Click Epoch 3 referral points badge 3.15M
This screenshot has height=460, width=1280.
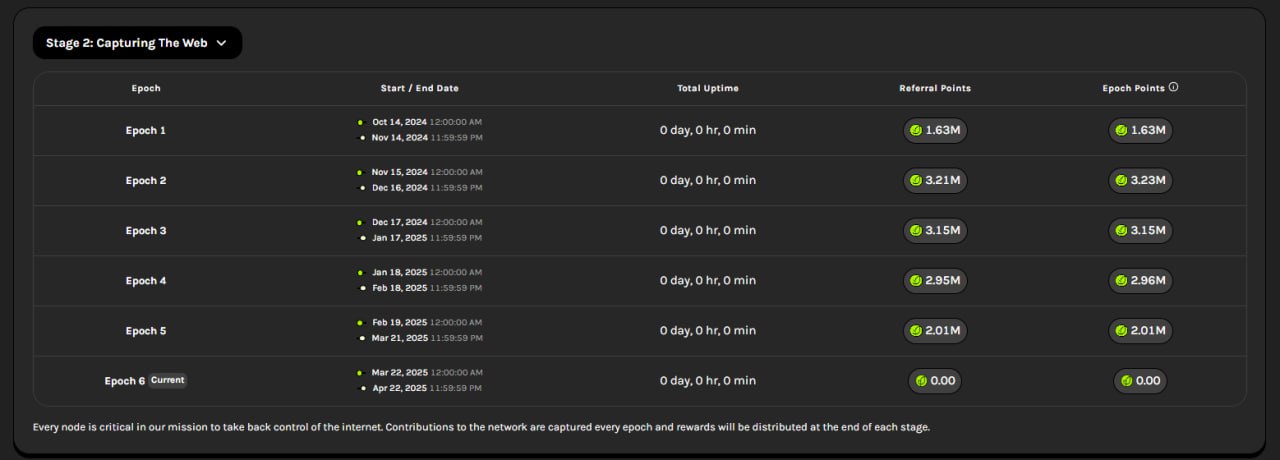[x=935, y=230]
